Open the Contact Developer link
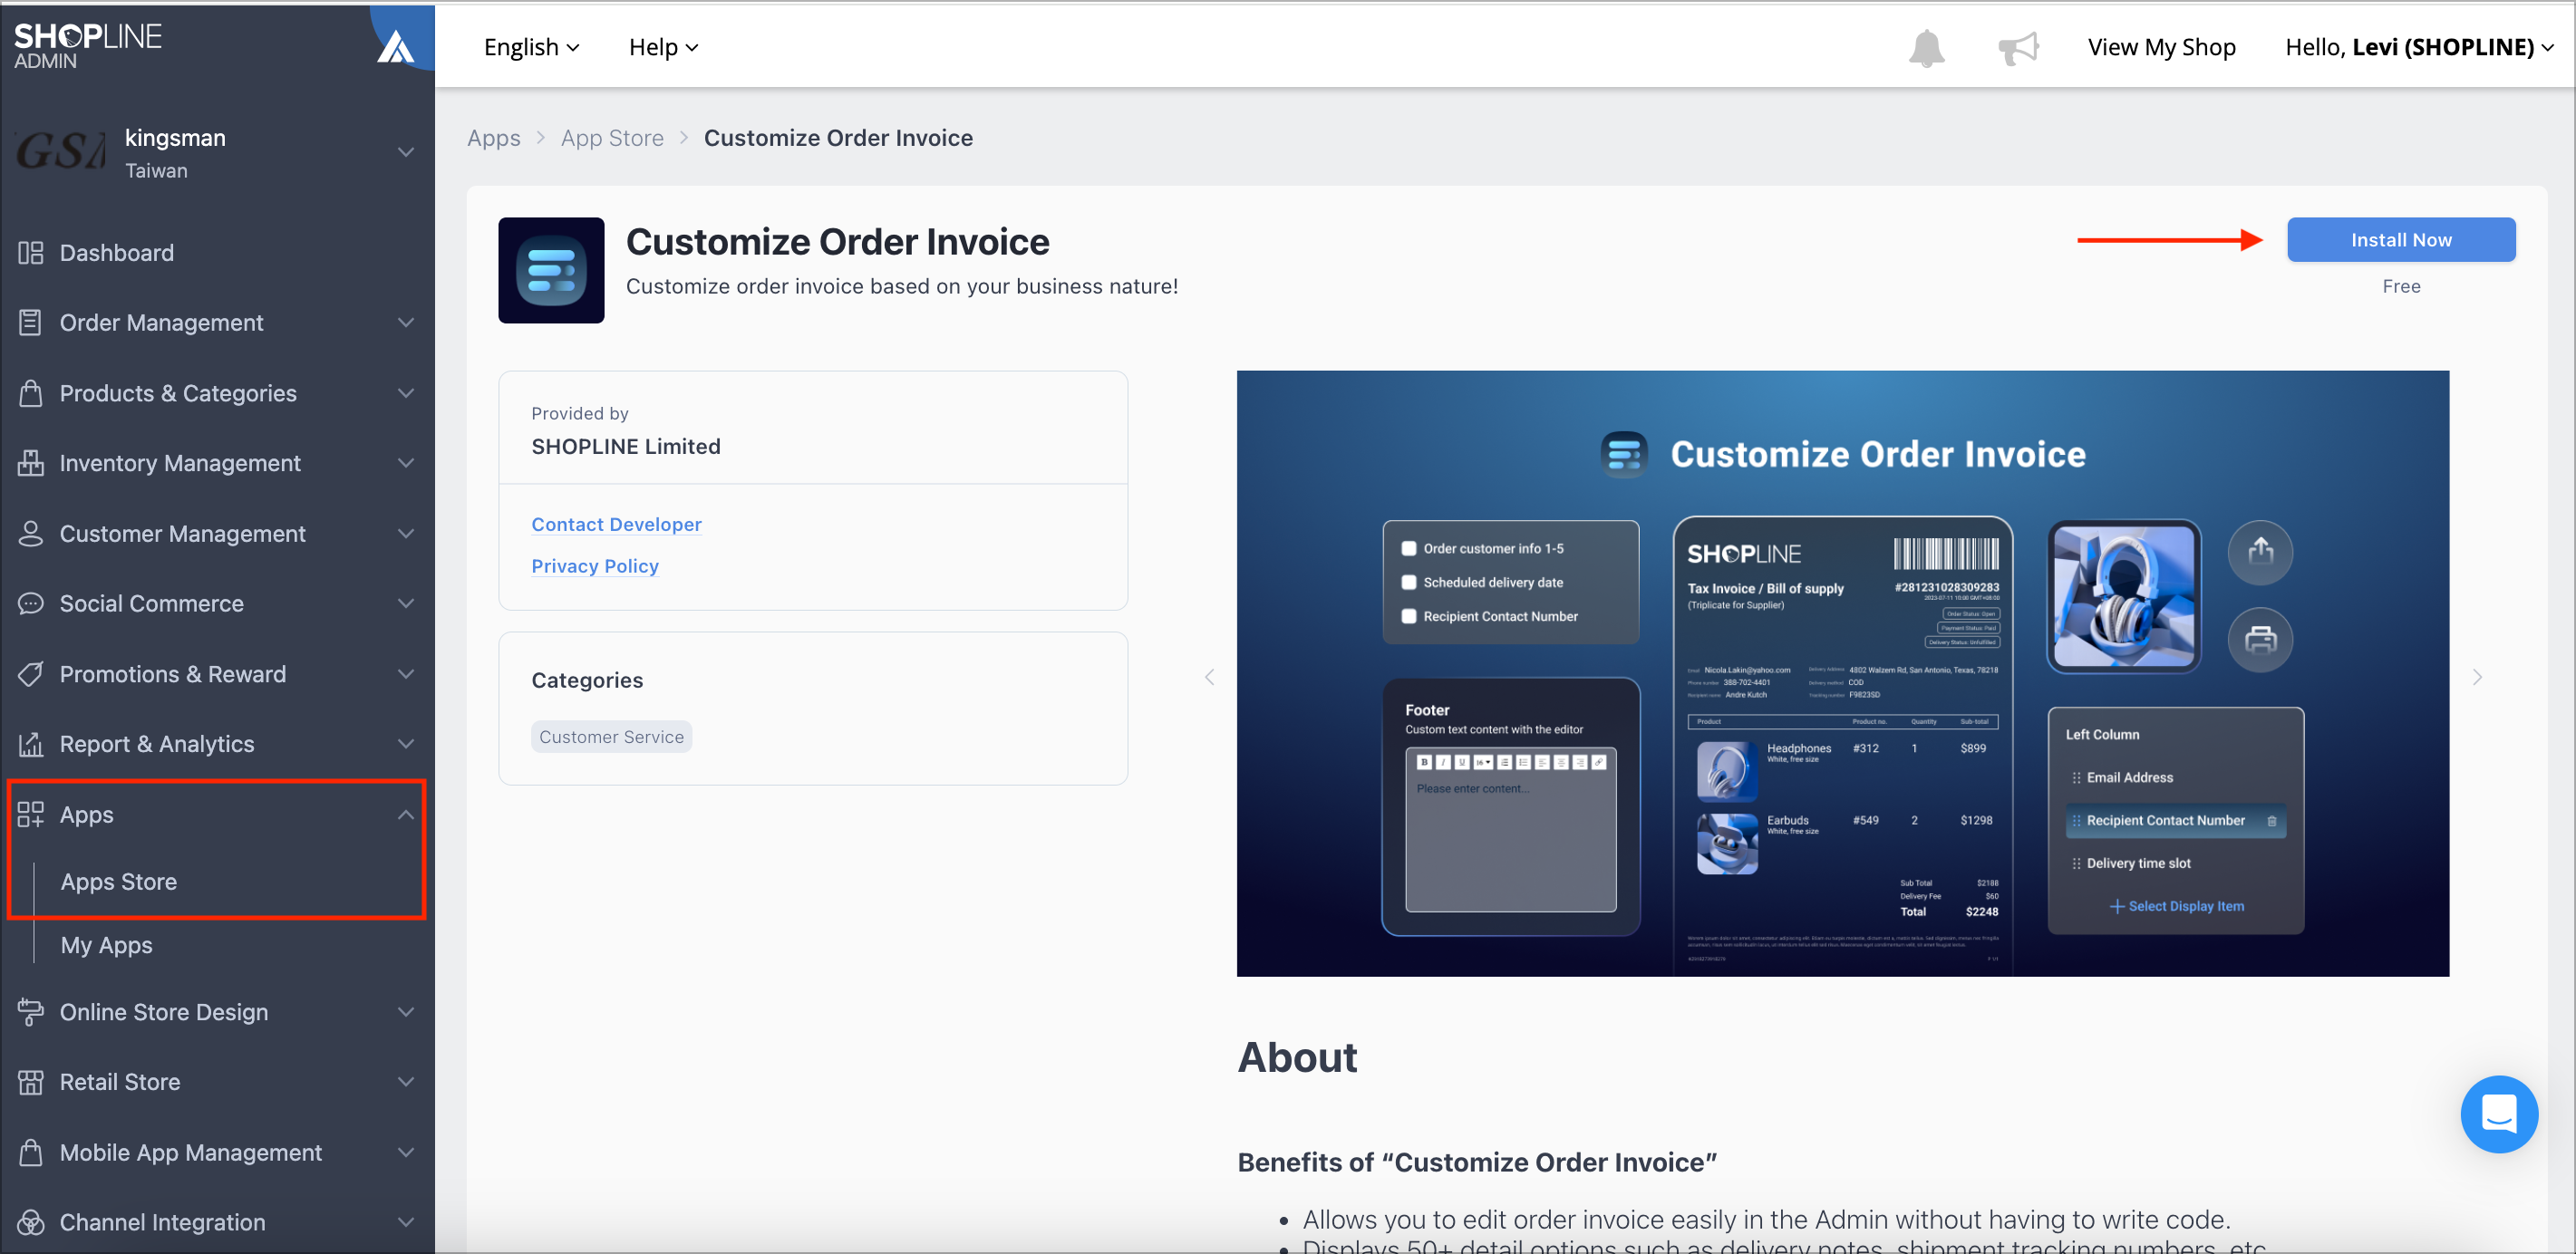 coord(616,524)
